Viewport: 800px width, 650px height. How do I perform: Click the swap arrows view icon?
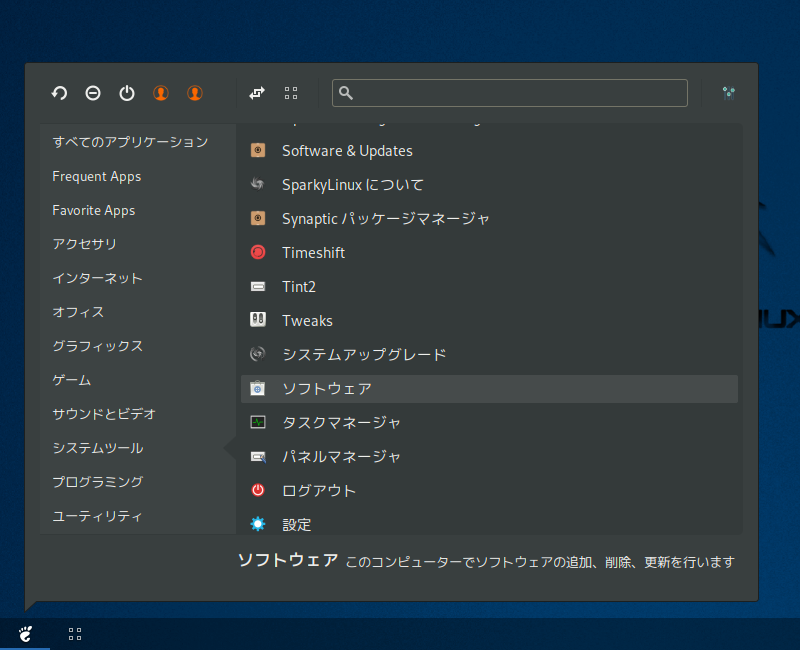pos(257,93)
